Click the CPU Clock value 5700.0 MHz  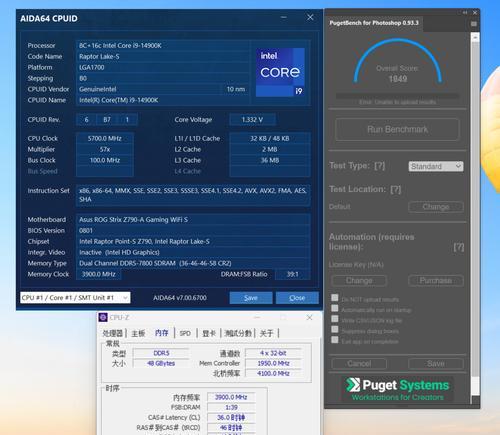point(105,138)
